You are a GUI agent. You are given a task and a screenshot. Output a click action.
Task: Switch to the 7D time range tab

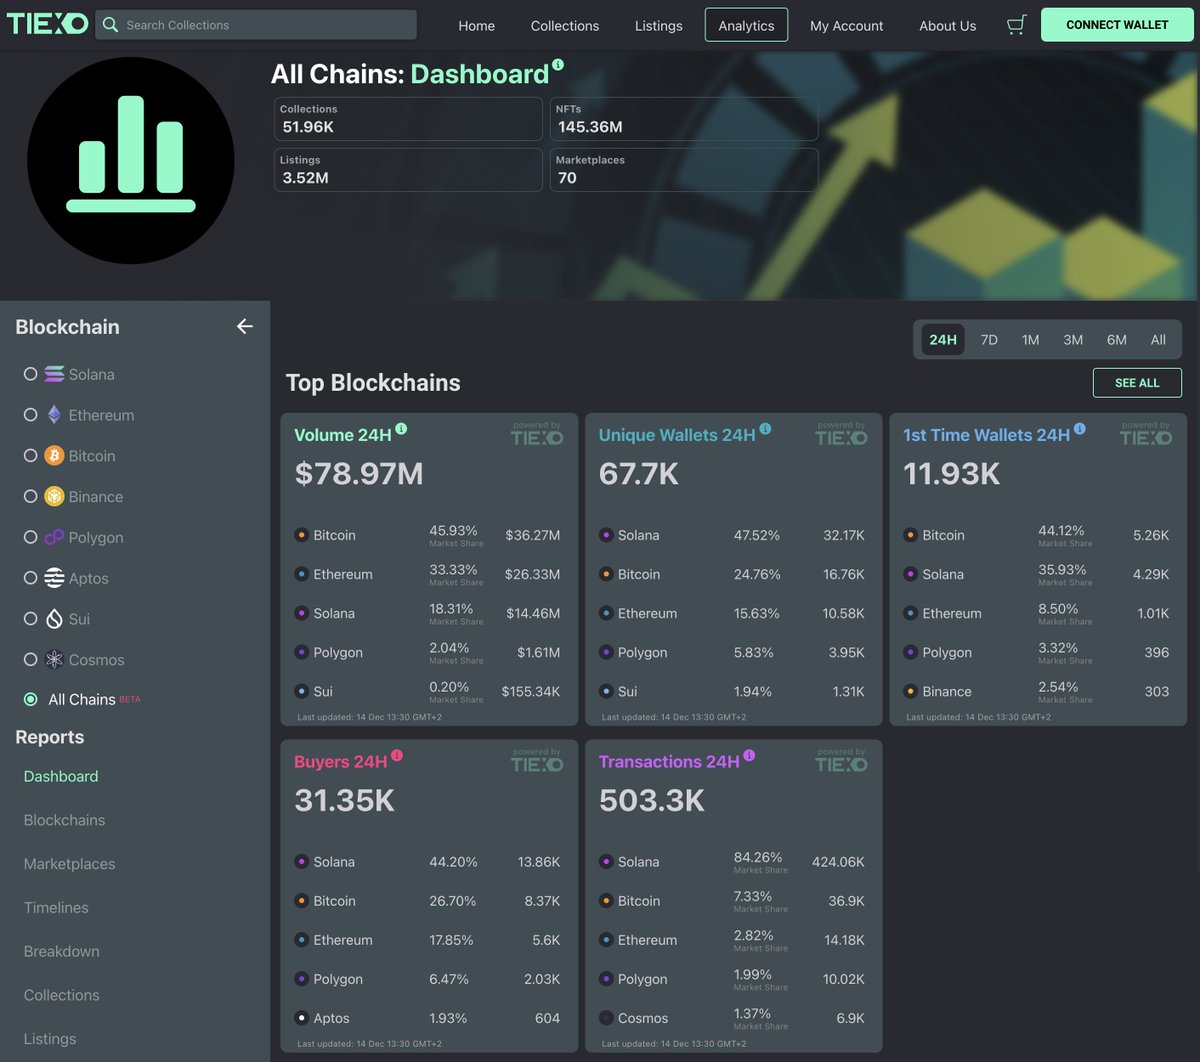(989, 339)
